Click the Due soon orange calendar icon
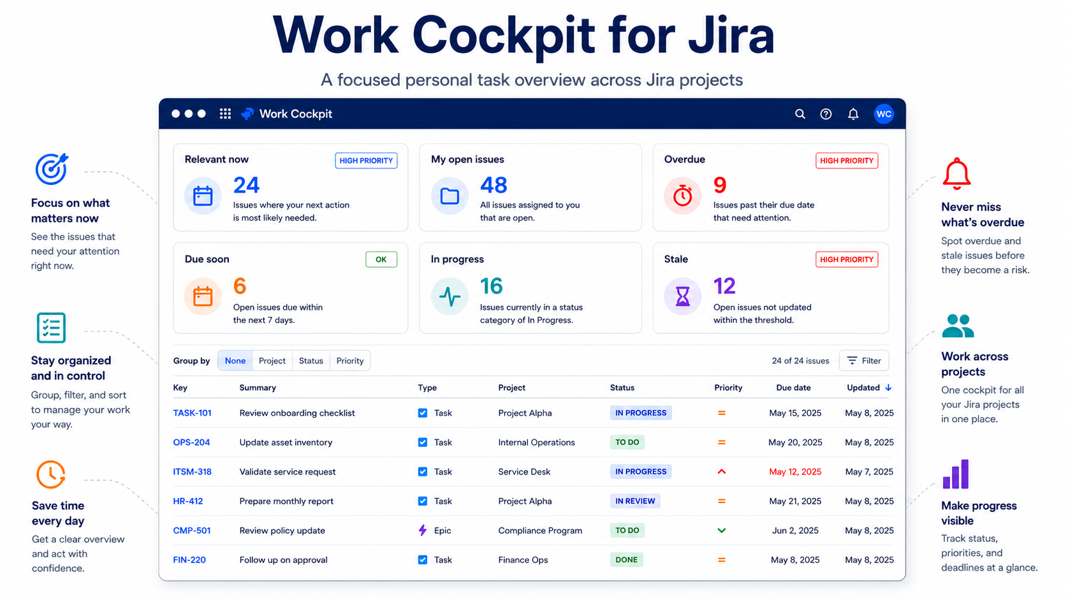This screenshot has height=600, width=1066. click(203, 296)
